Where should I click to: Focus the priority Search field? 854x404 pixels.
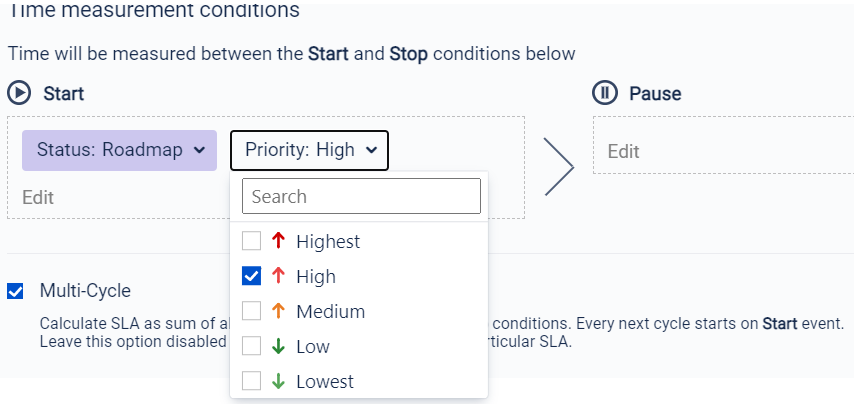[361, 196]
